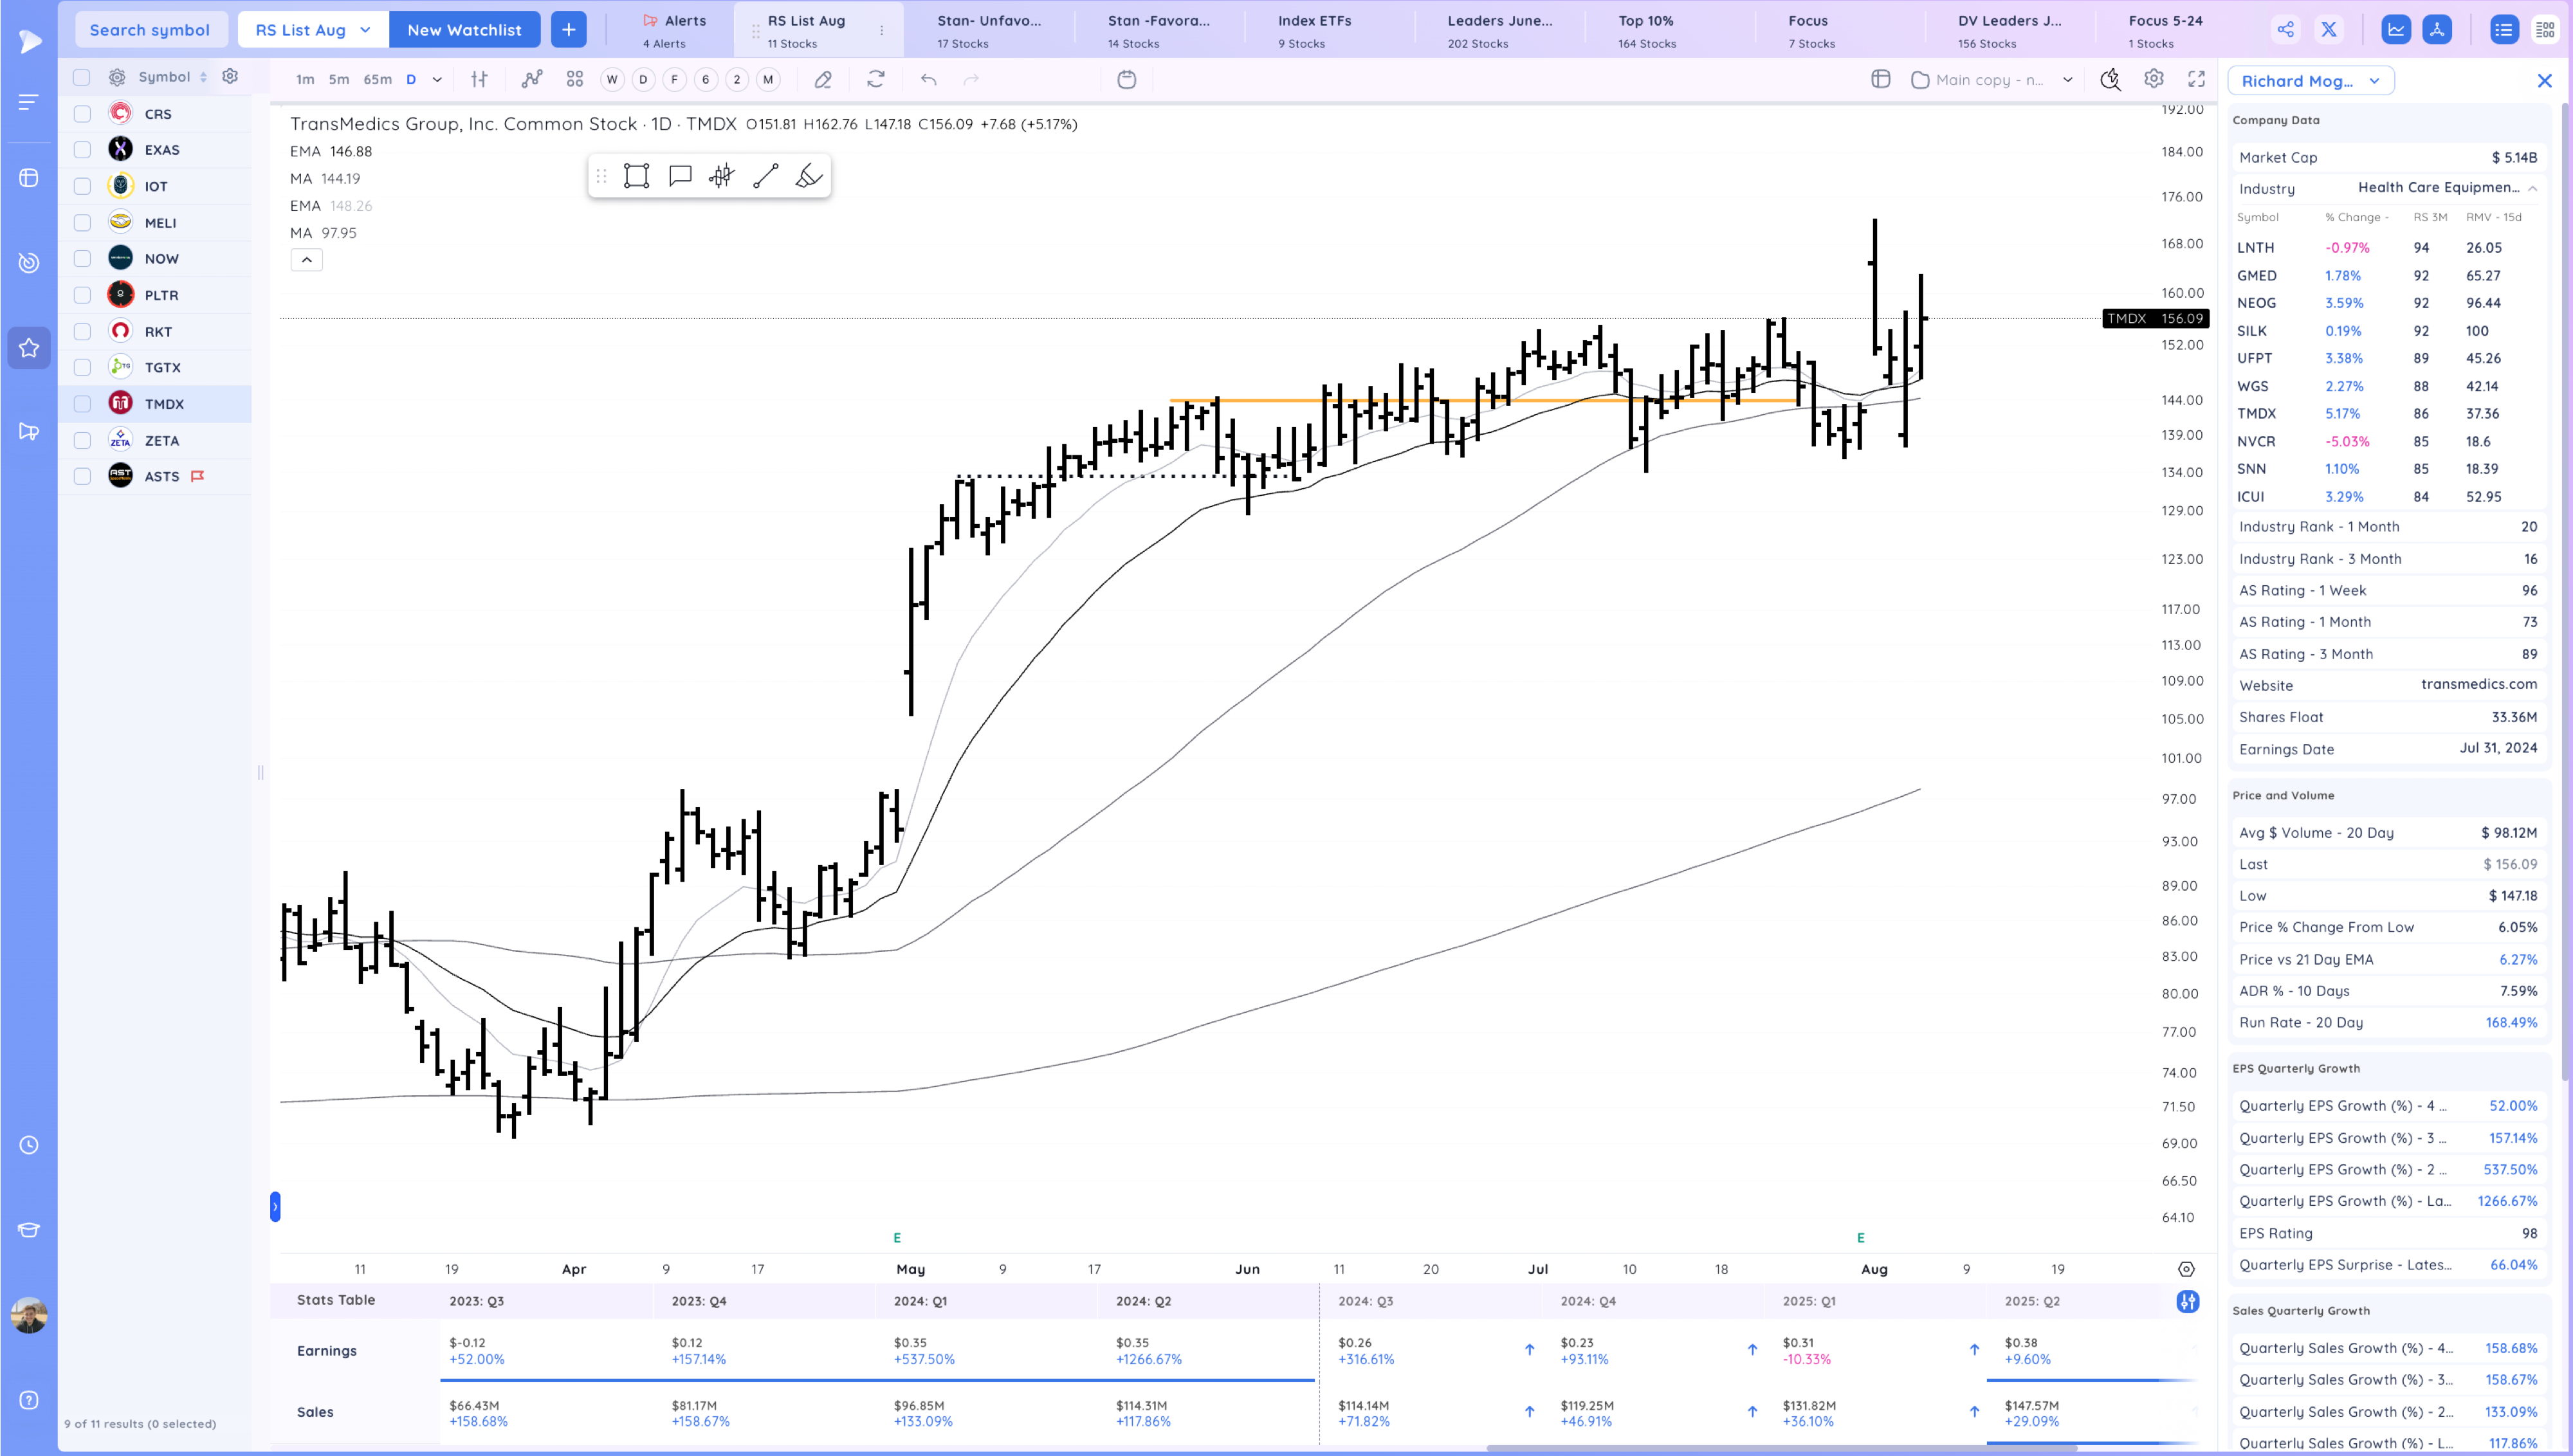Check the TMDX row checkbox
Image resolution: width=2573 pixels, height=1456 pixels.
(x=83, y=404)
